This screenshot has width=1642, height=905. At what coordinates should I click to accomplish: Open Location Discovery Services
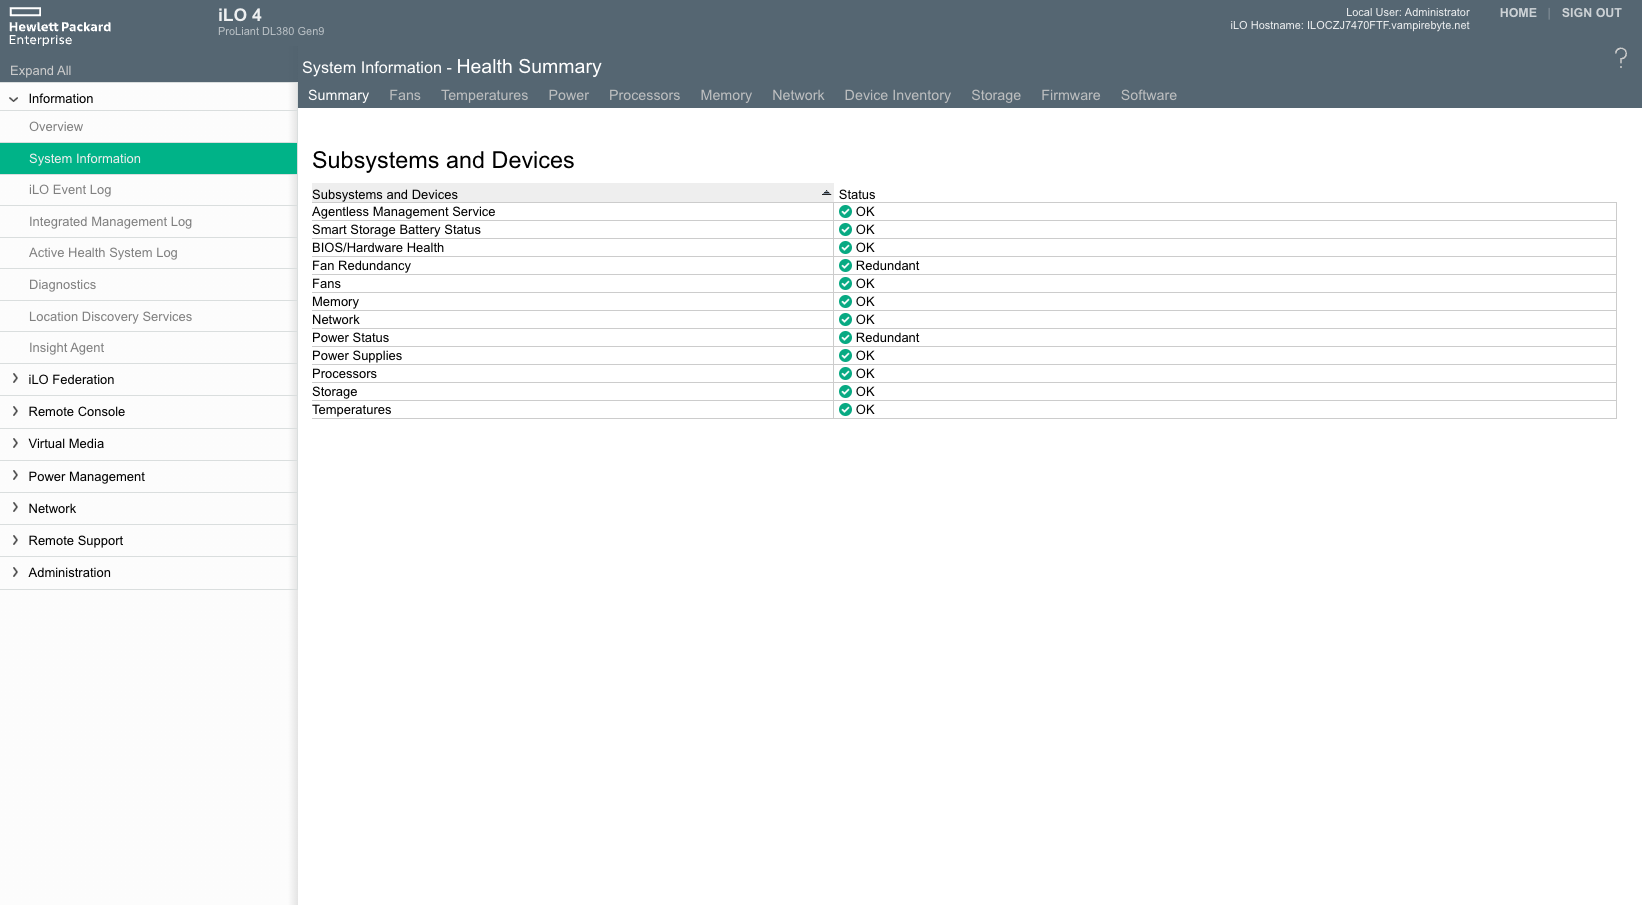(x=148, y=317)
